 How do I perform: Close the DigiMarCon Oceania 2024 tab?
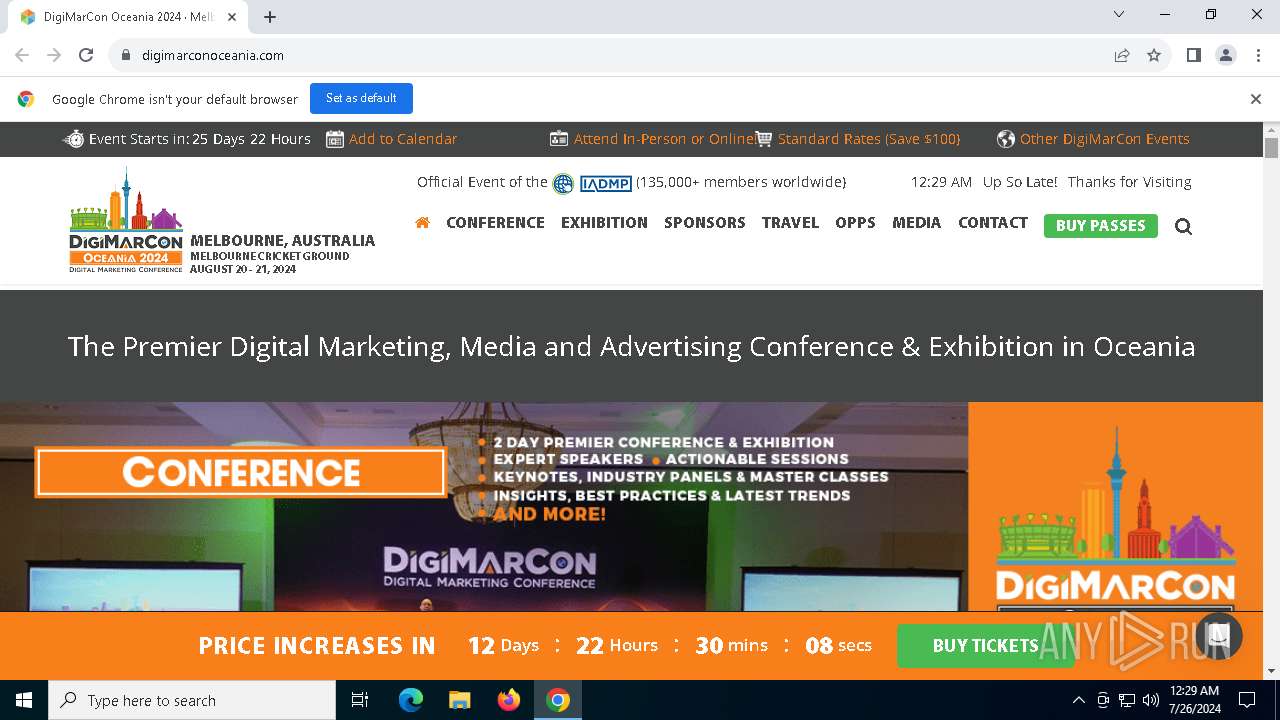coord(233,17)
